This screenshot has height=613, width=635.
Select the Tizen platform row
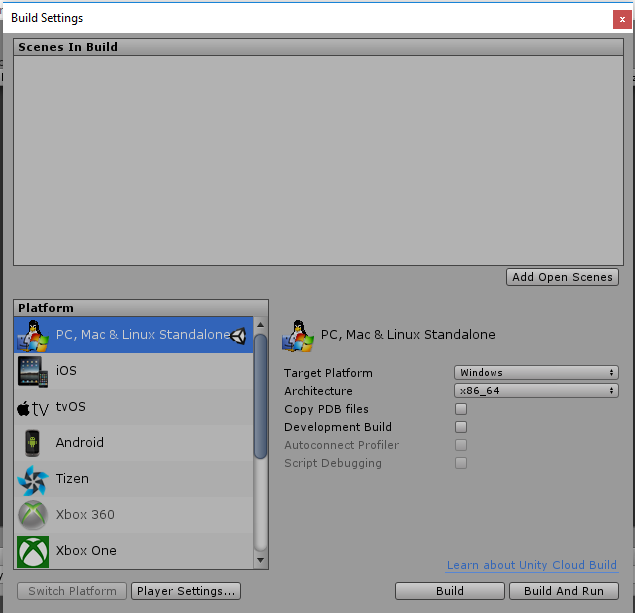(x=134, y=479)
